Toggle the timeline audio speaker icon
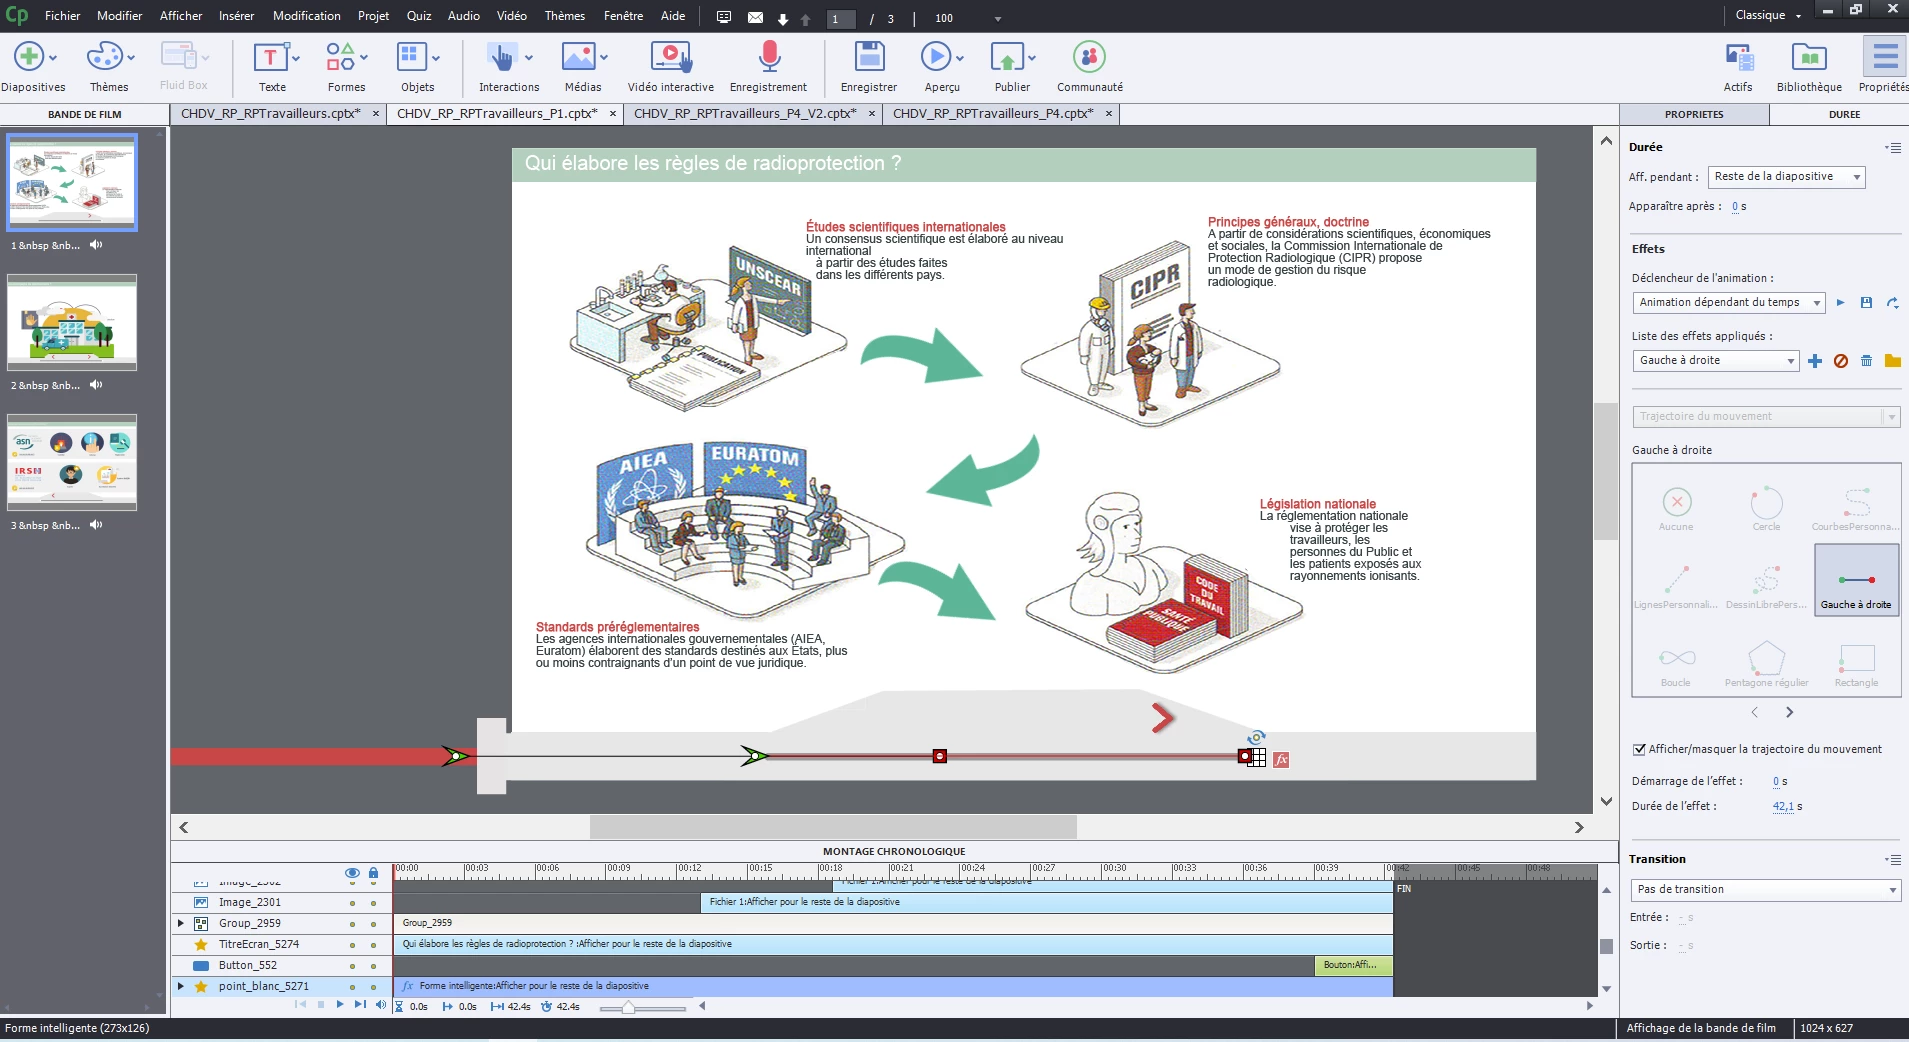This screenshot has height=1042, width=1909. point(380,1005)
